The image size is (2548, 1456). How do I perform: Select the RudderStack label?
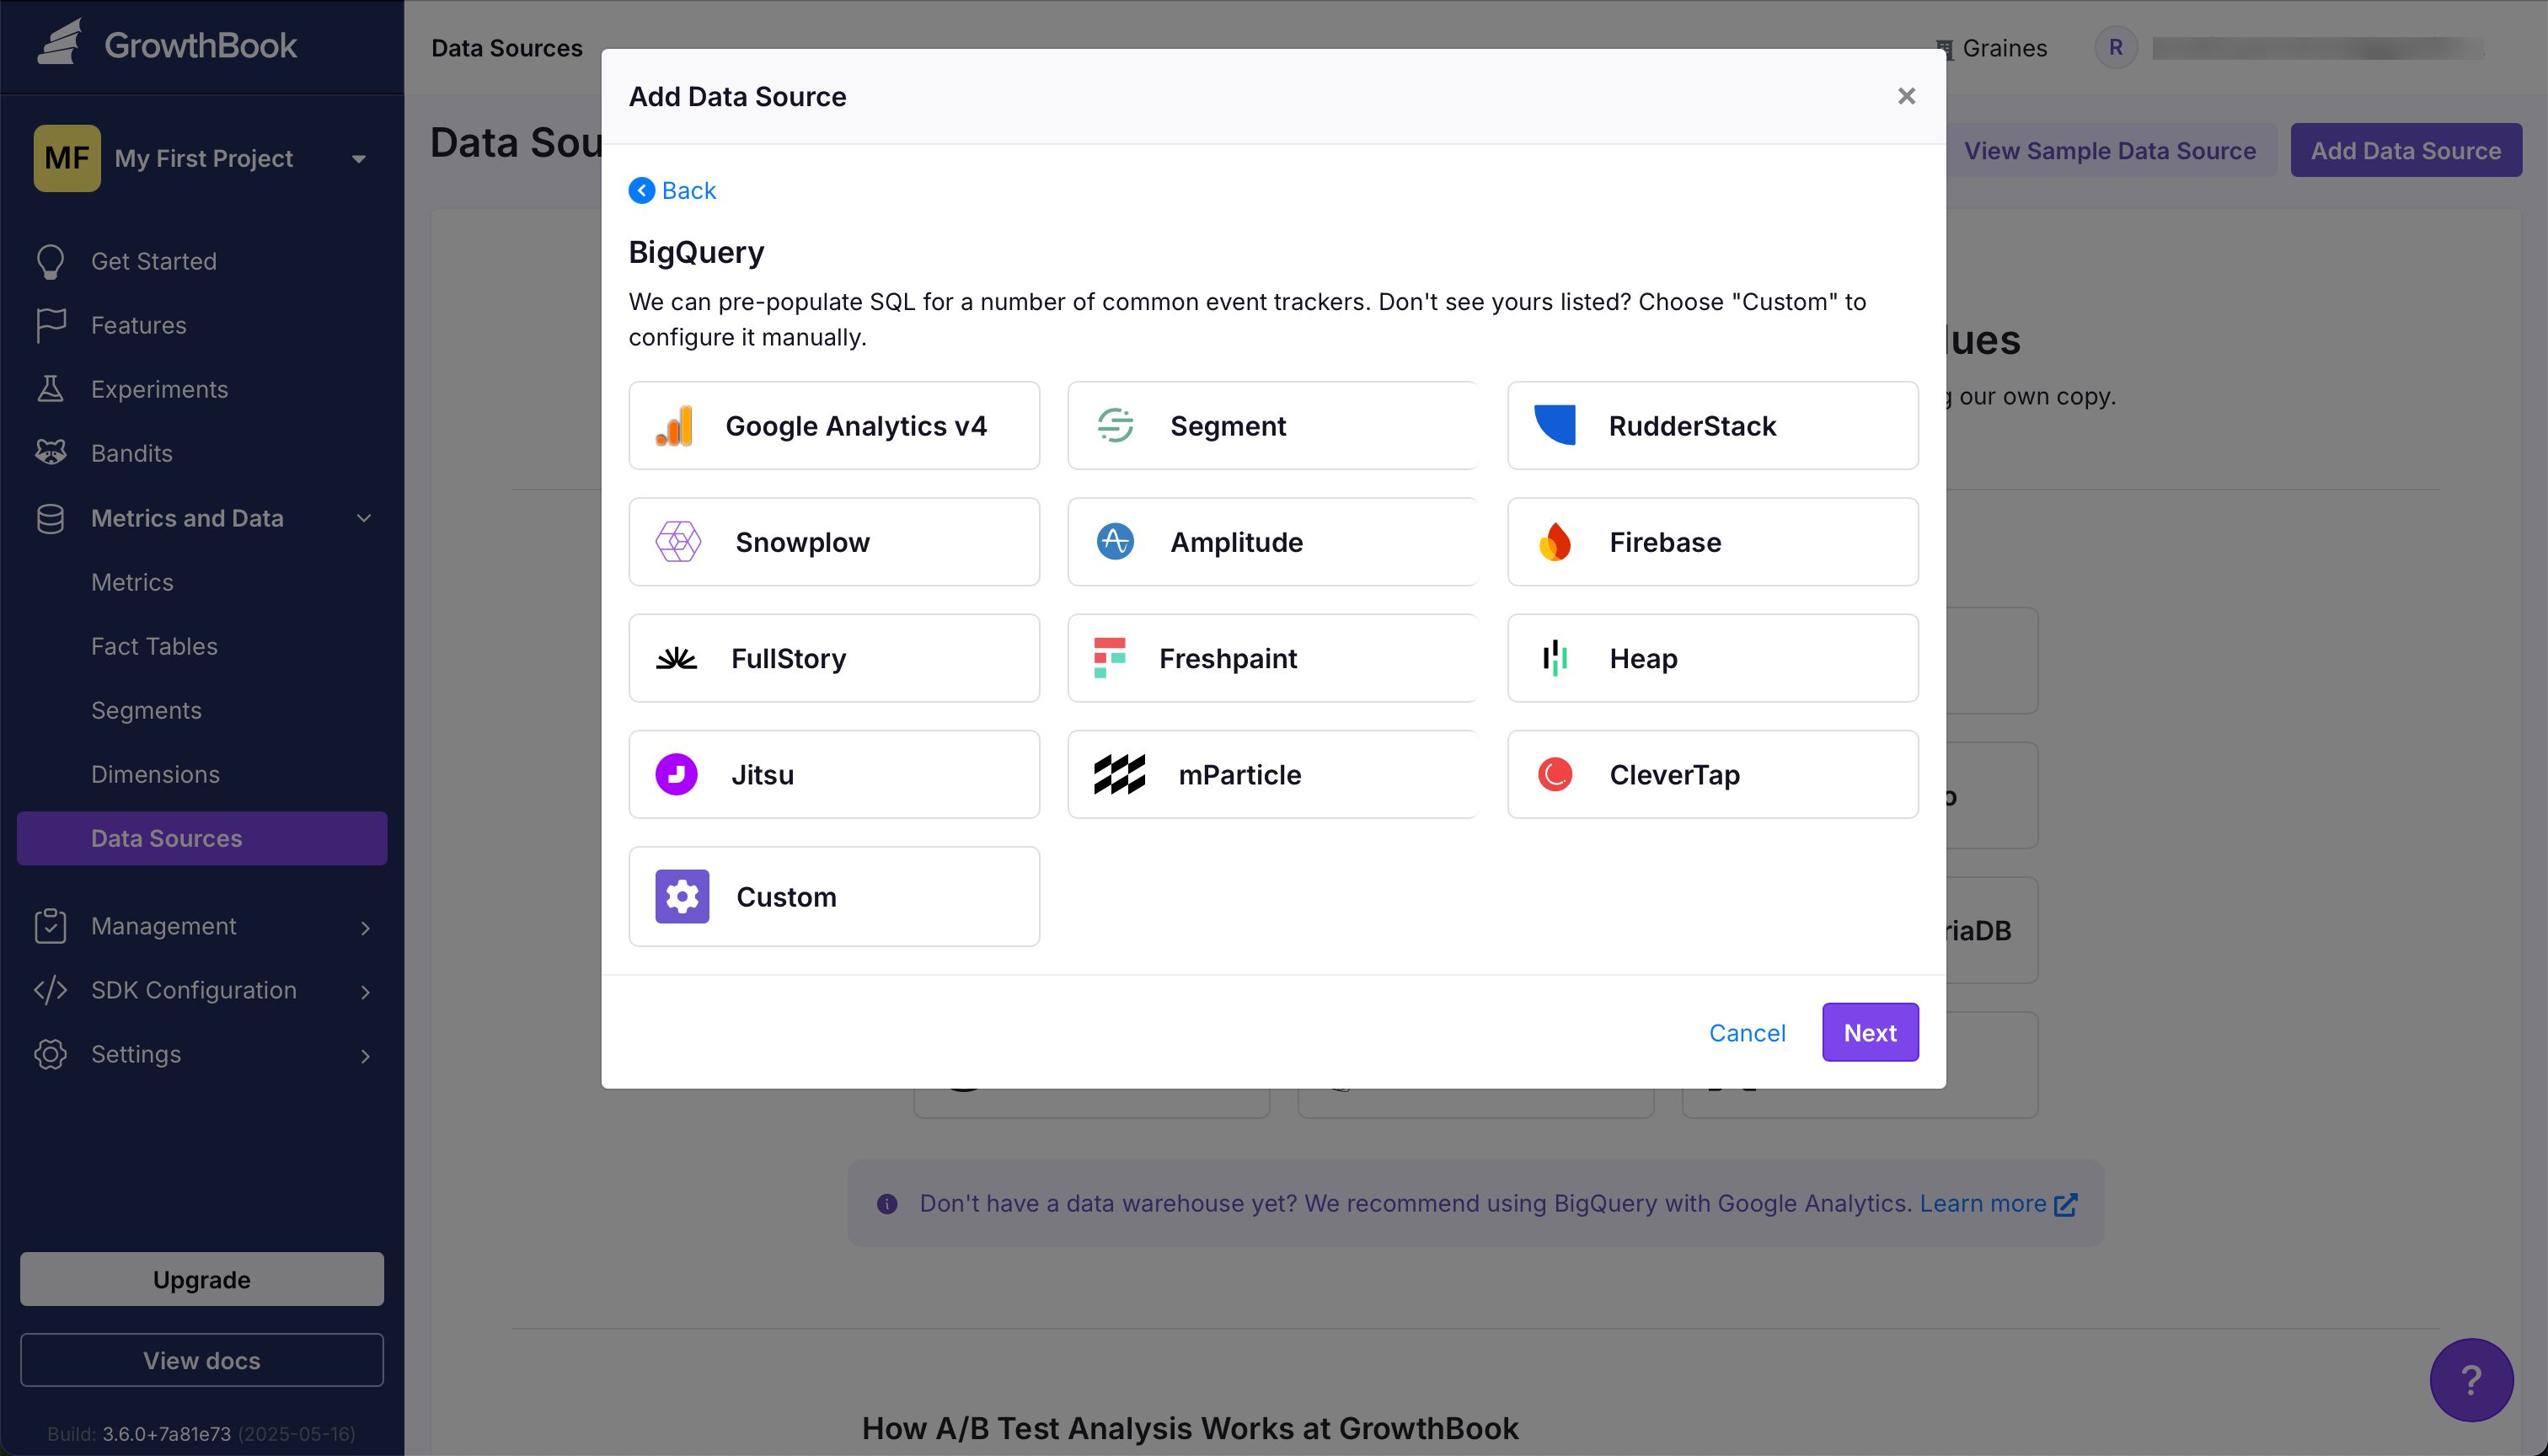click(1692, 426)
